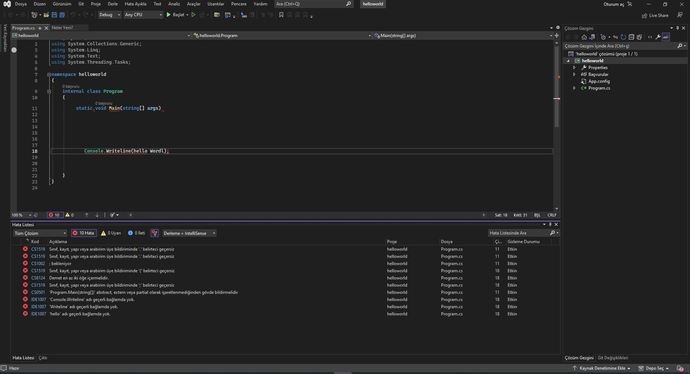
Task: Toggle the 0 İleti messages filter
Action: [136, 233]
